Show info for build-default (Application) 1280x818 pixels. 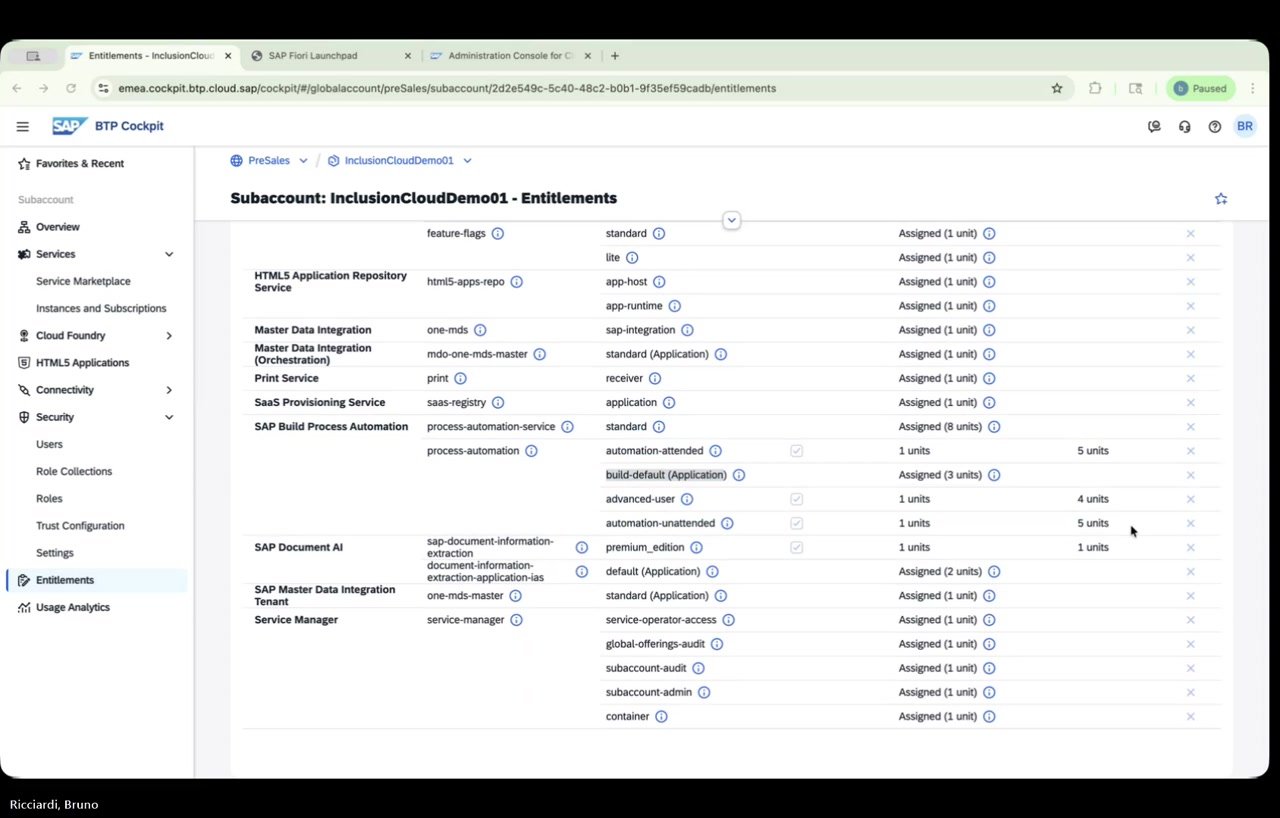coord(738,475)
